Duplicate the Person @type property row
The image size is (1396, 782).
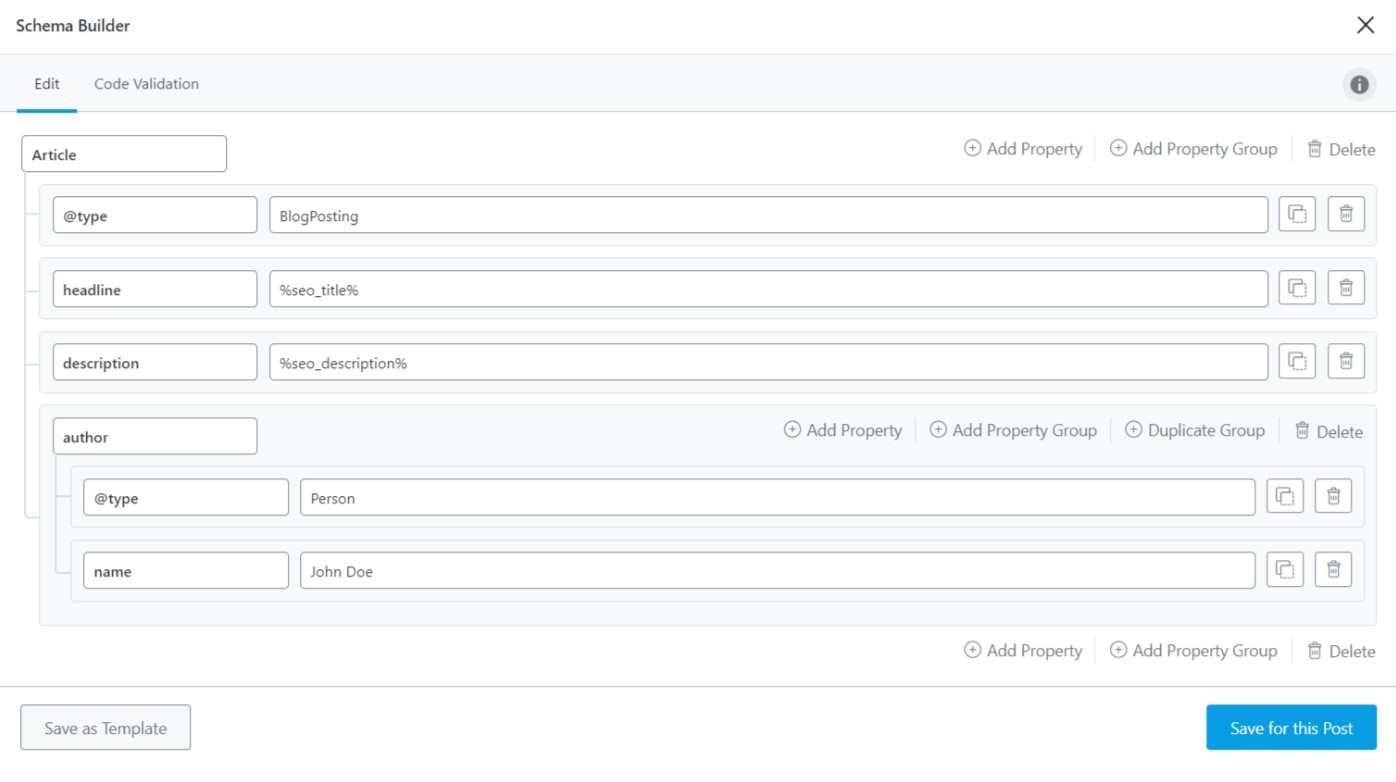(x=1285, y=496)
